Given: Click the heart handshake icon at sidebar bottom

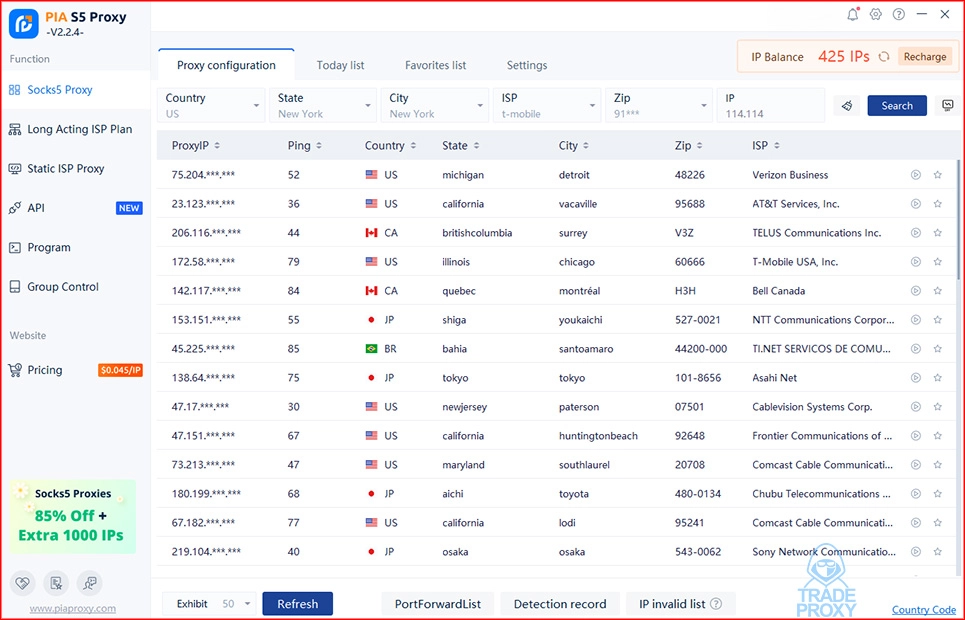Looking at the screenshot, I should pyautogui.click(x=23, y=582).
